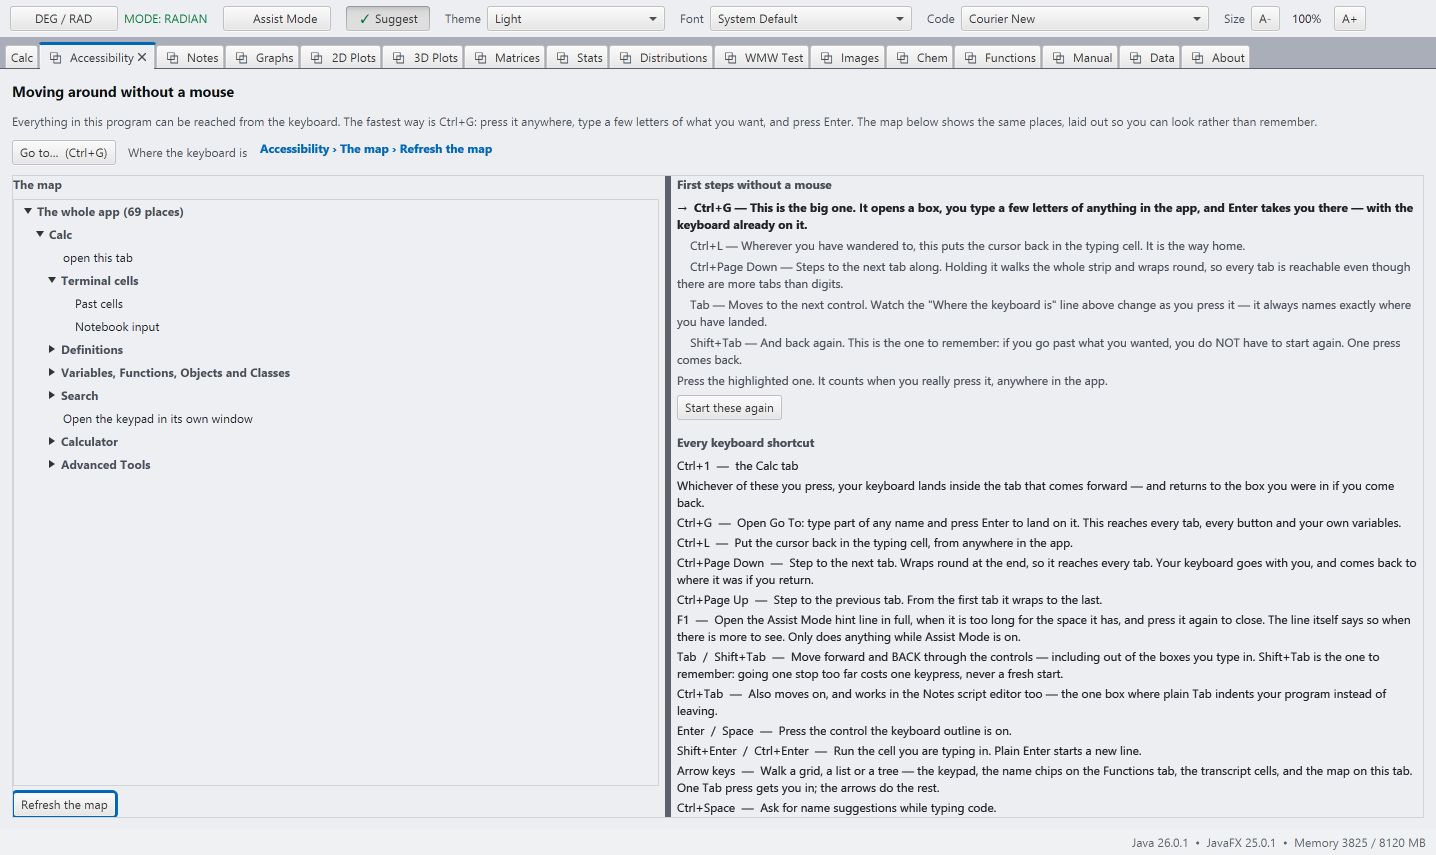The width and height of the screenshot is (1436, 855).
Task: Expand Variables, Functions, Objects and Classes
Action: [52, 373]
